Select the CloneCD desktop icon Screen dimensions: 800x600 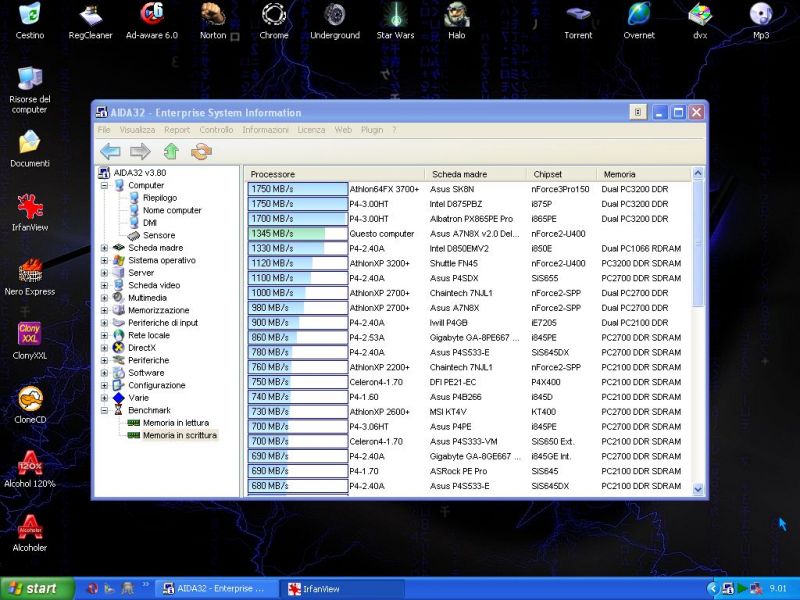(30, 405)
